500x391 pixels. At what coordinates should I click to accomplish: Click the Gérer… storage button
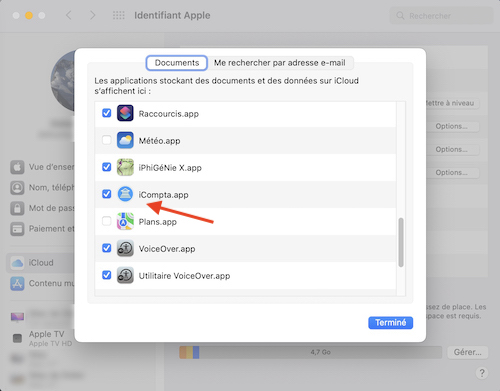[467, 352]
